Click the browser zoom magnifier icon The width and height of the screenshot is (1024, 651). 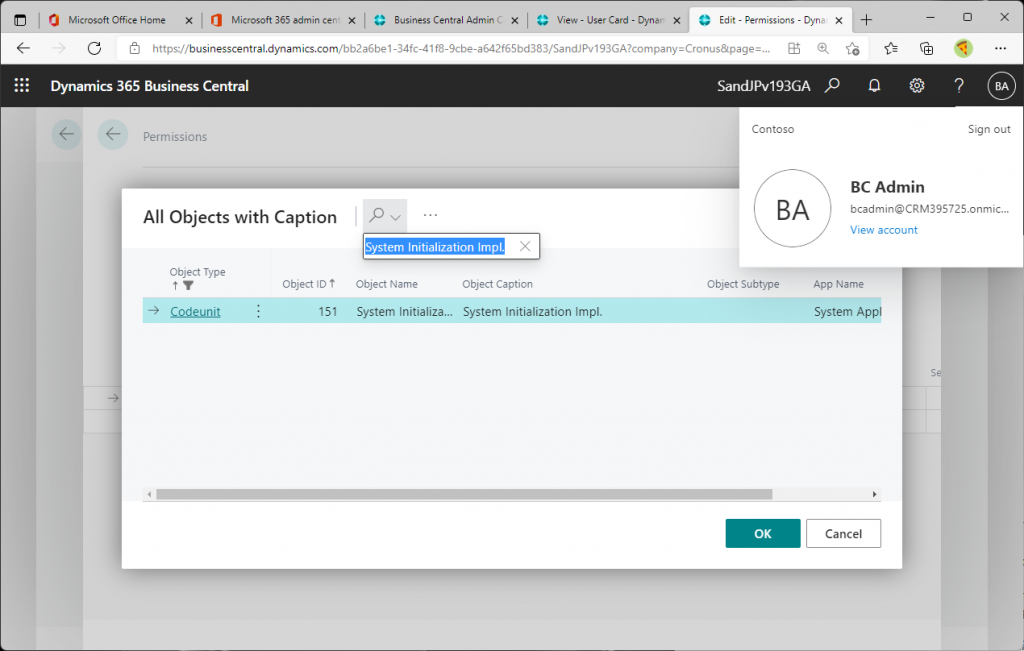823,48
